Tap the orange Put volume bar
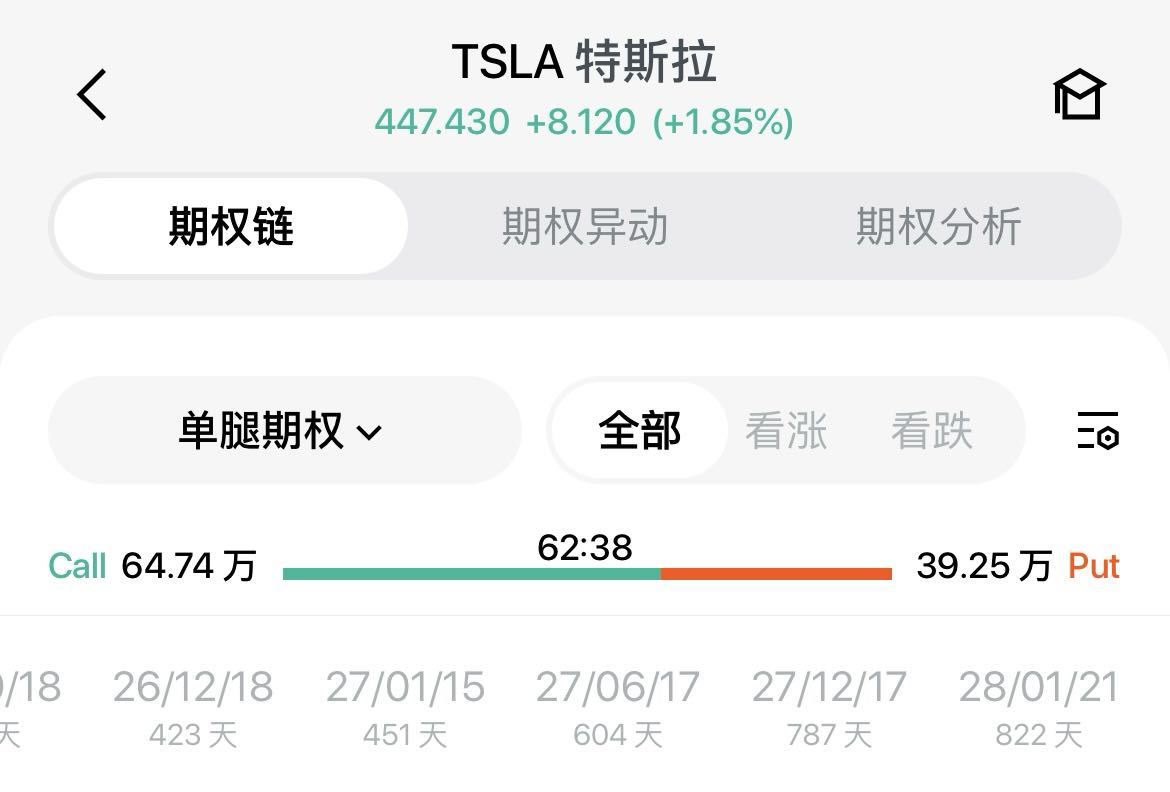The width and height of the screenshot is (1170, 792). (776, 574)
